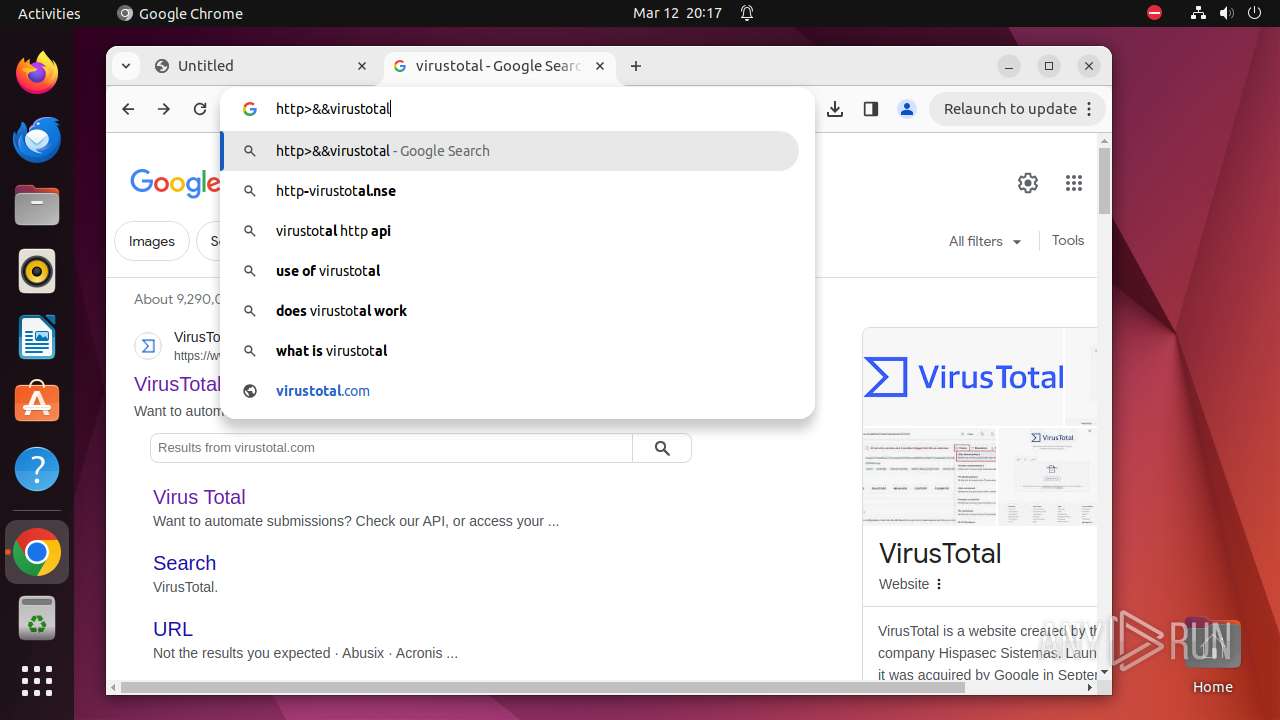Open the Tools search option
The image size is (1280, 720).
pyautogui.click(x=1068, y=240)
